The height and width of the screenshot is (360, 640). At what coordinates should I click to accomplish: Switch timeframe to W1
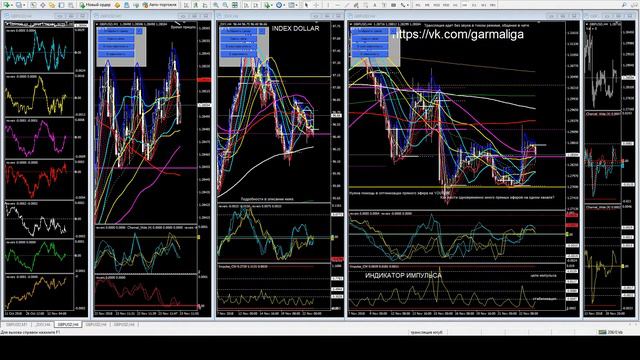tap(483, 4)
